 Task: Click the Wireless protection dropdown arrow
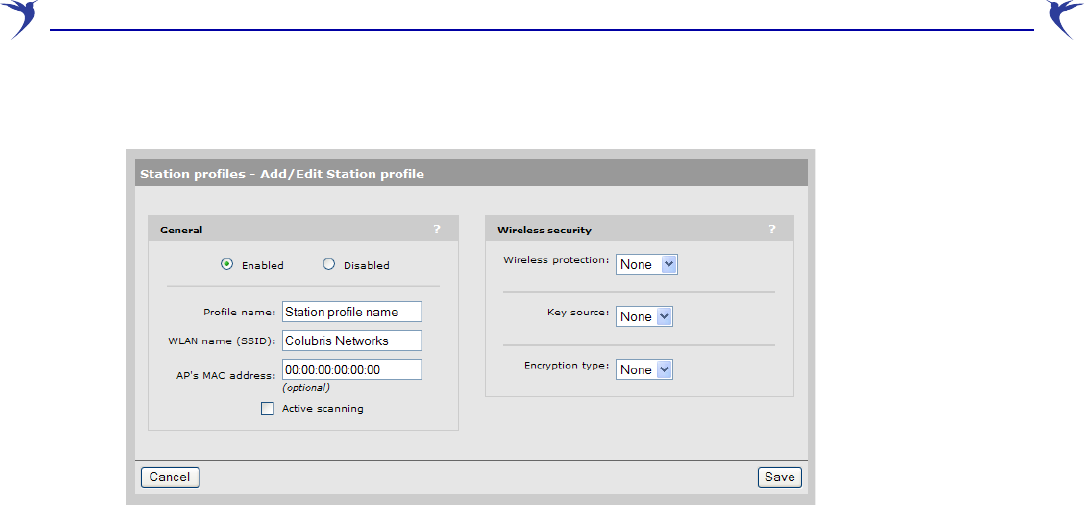[668, 264]
